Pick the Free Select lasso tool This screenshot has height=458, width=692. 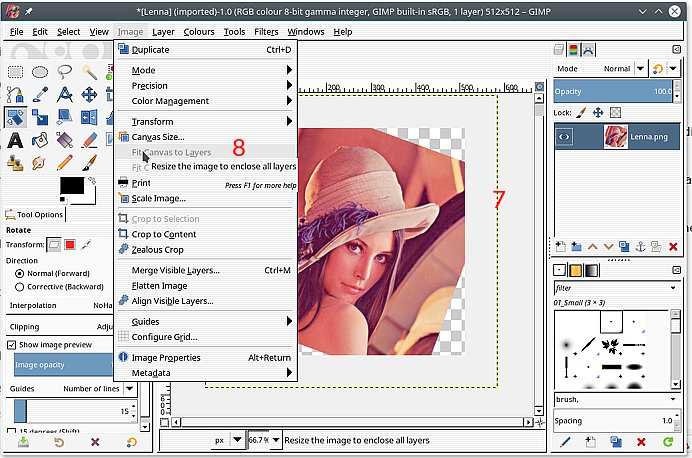(66, 72)
